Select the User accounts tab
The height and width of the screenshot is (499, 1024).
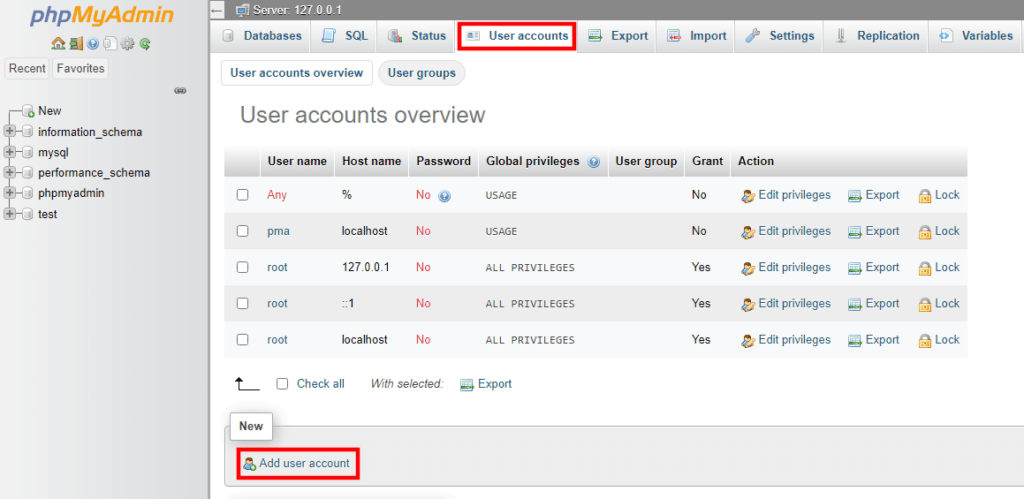click(x=517, y=36)
